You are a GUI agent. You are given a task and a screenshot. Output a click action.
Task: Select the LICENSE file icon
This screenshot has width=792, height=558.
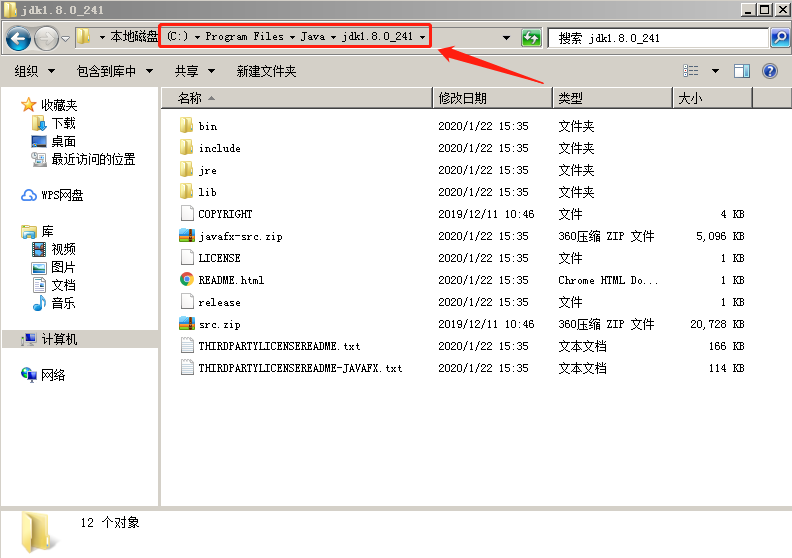tap(187, 258)
